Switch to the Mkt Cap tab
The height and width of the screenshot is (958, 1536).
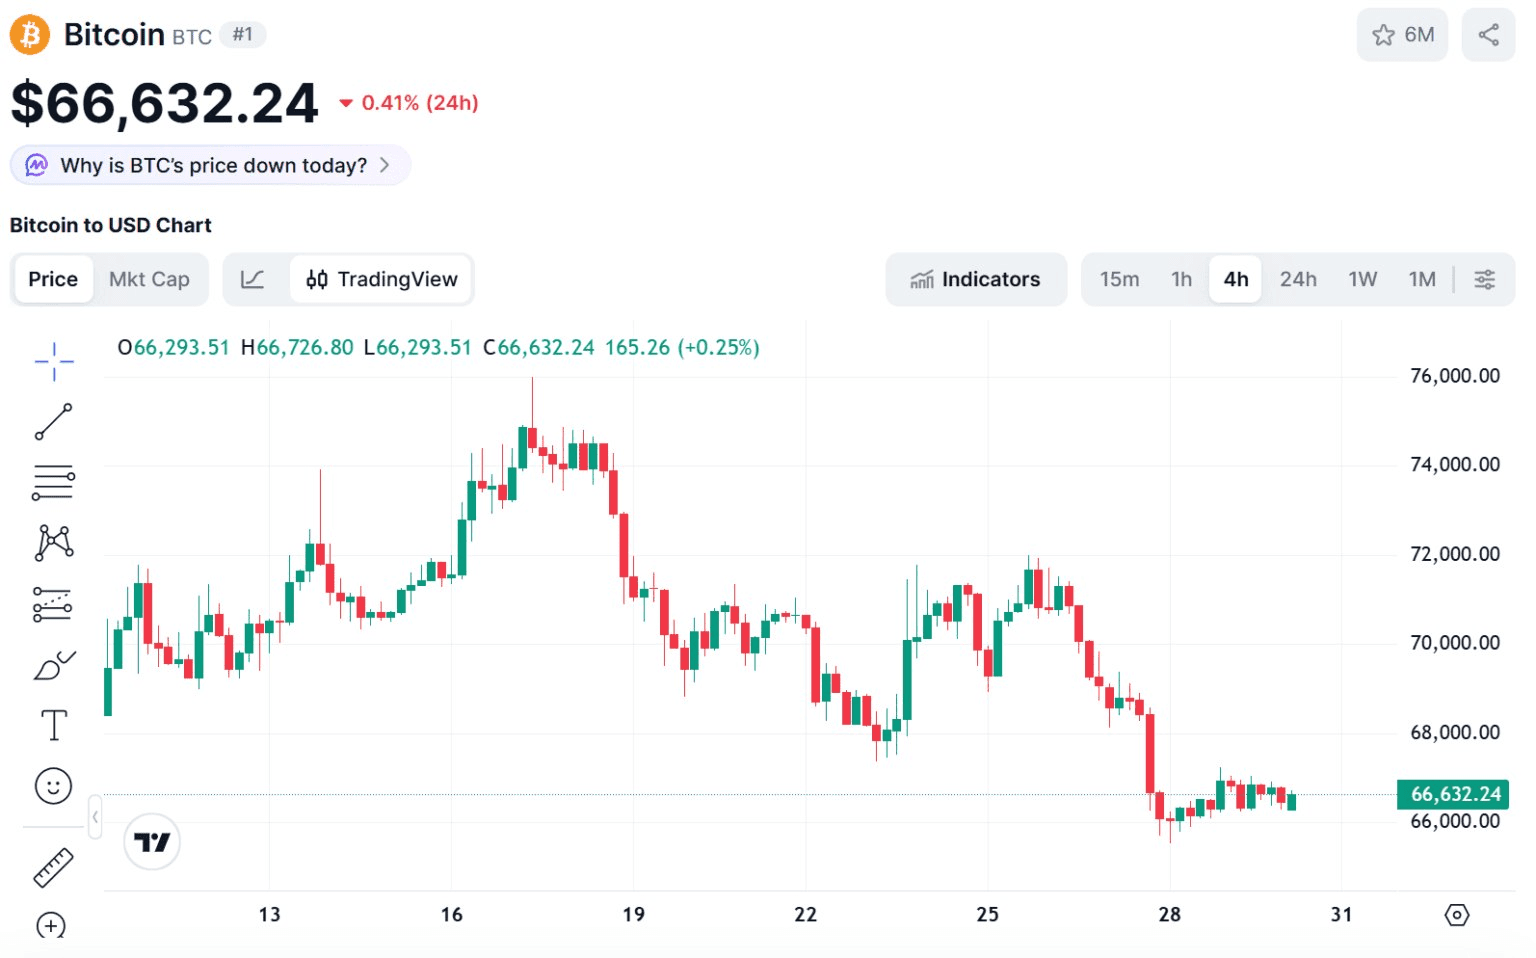pyautogui.click(x=149, y=279)
